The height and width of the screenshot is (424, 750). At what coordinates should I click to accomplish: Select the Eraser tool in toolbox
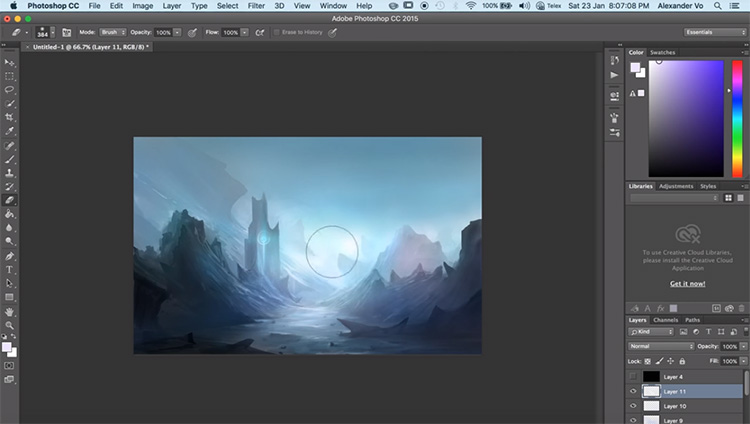(9, 200)
